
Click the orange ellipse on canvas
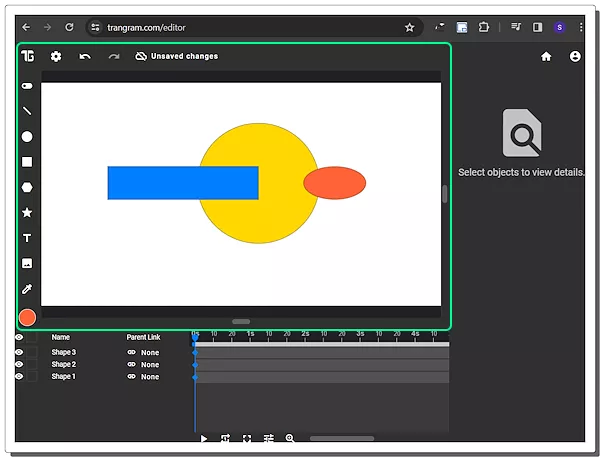[335, 183]
